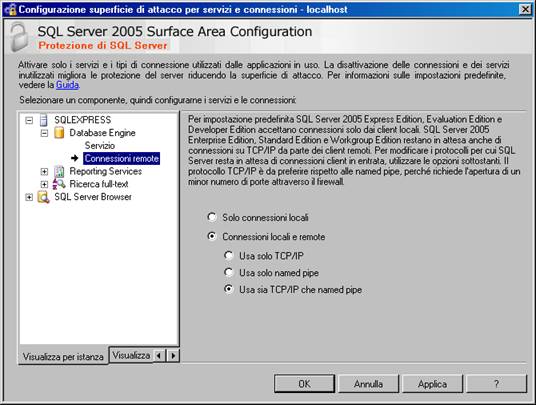Choose Usa solo named pipe option

point(228,272)
